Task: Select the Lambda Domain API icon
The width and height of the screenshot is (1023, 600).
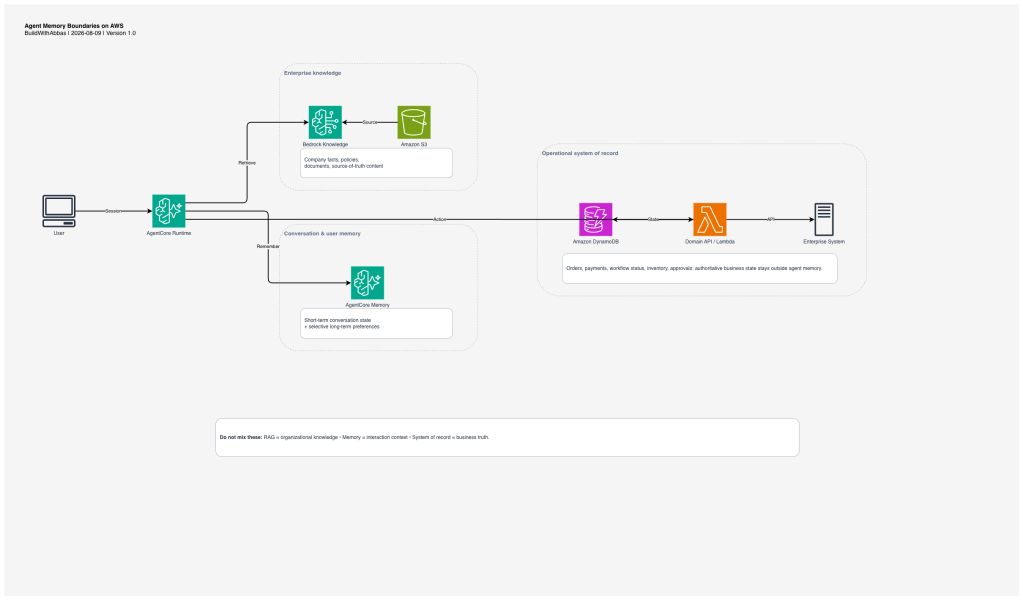Action: coord(710,219)
